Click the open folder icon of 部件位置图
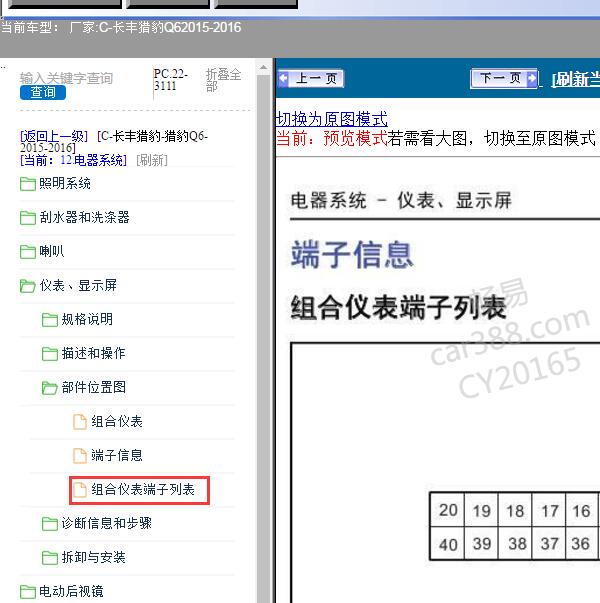 click(50, 388)
